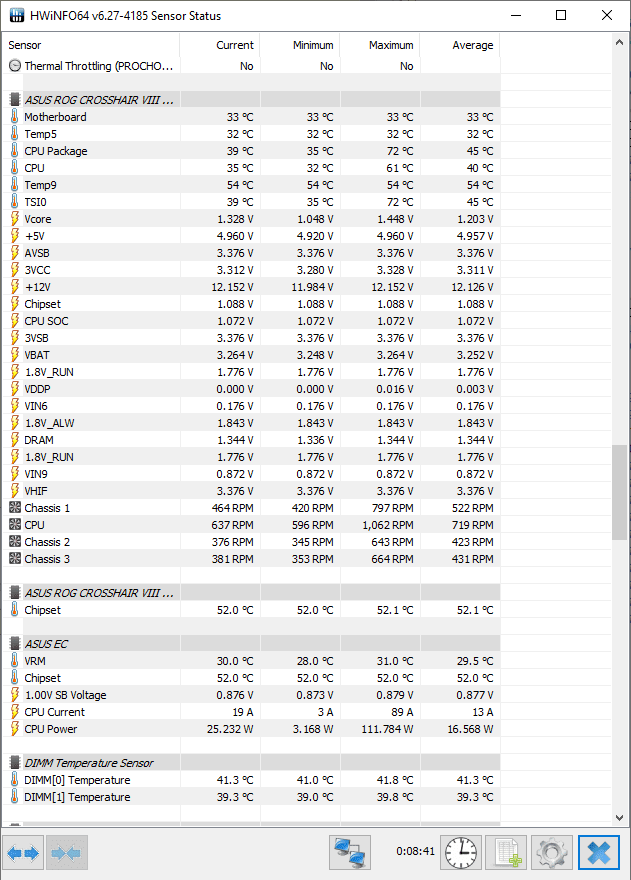Click the CPU Power lightning icon
Image resolution: width=631 pixels, height=880 pixels.
click(x=15, y=729)
